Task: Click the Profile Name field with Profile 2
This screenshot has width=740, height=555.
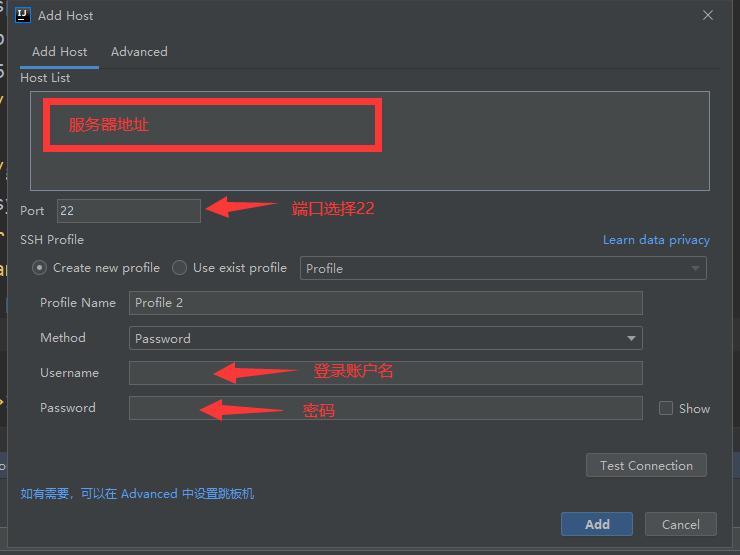Action: [386, 303]
